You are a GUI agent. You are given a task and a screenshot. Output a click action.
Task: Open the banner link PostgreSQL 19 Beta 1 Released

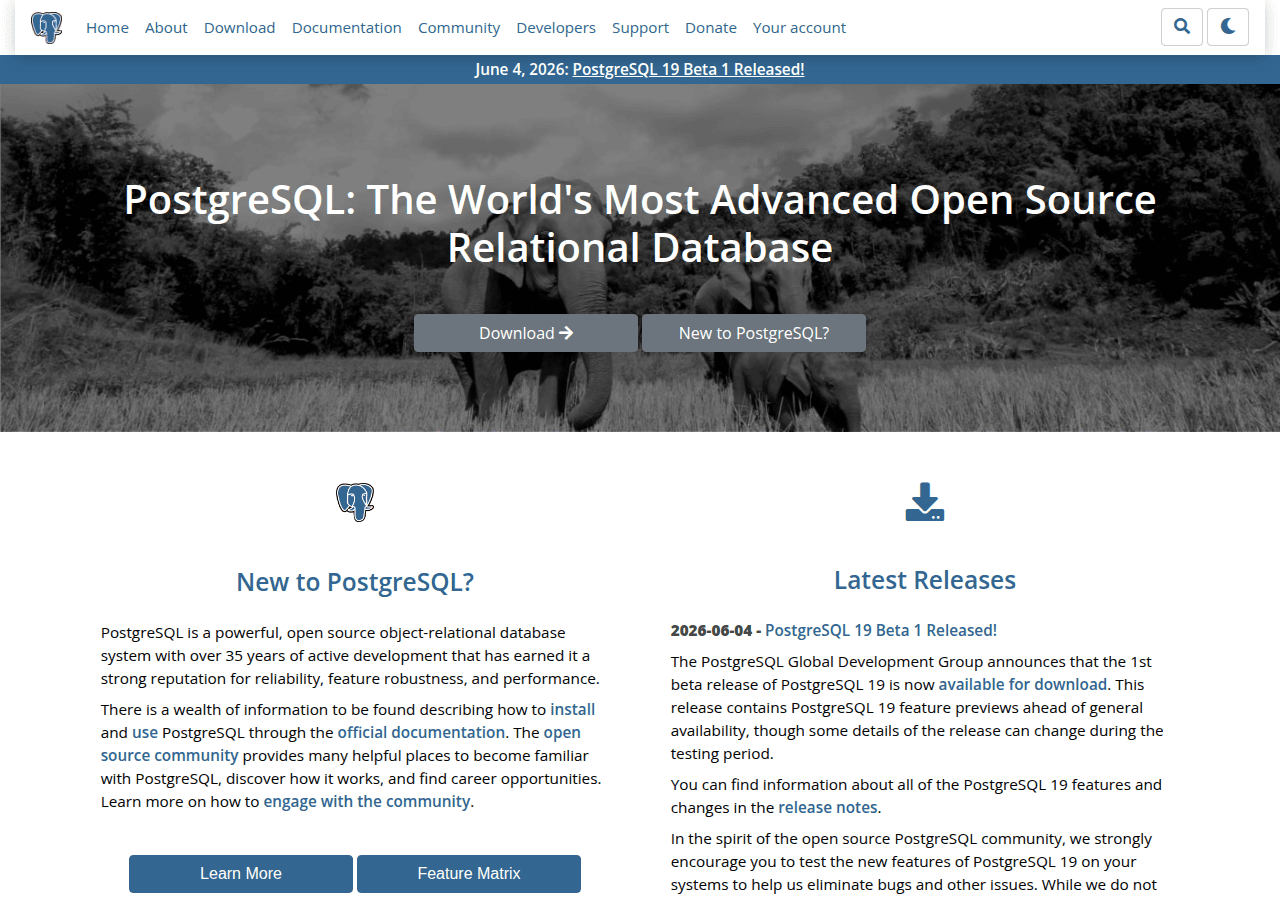(688, 69)
